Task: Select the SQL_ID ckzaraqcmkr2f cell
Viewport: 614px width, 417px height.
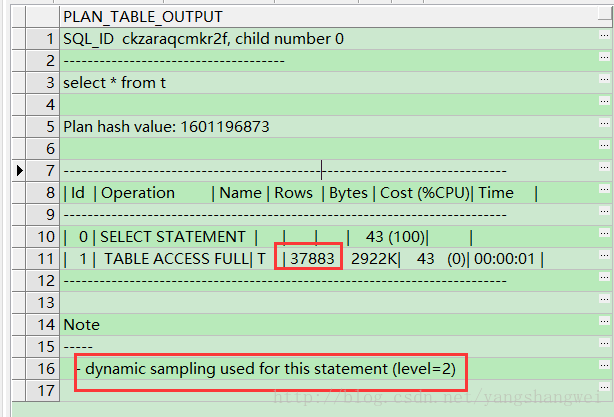Action: tap(203, 39)
